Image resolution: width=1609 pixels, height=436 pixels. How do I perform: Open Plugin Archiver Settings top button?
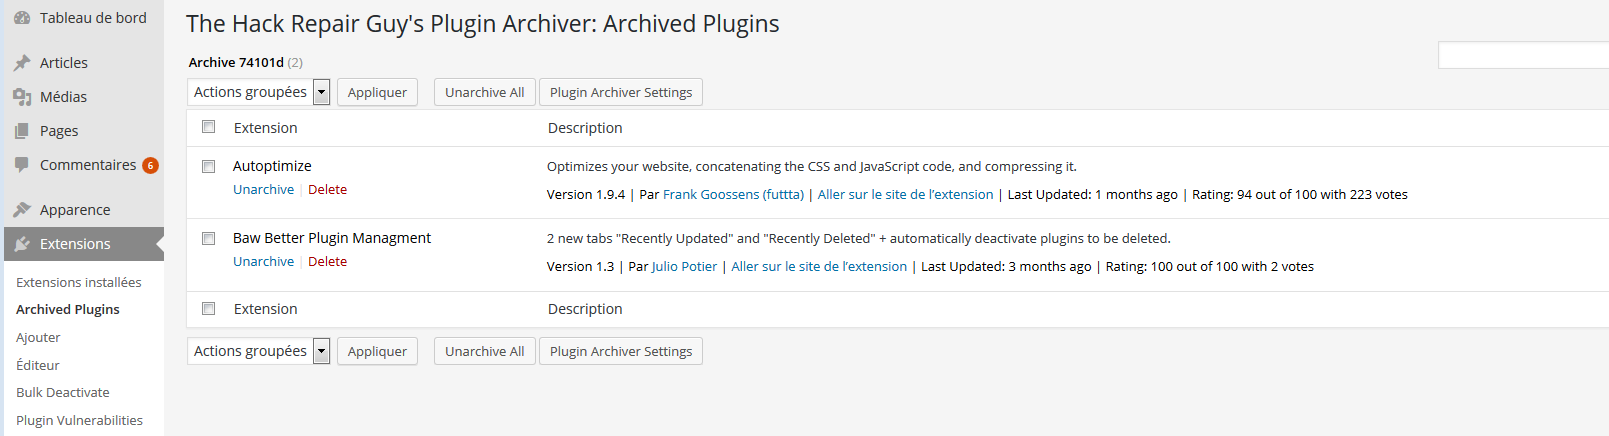pos(621,92)
